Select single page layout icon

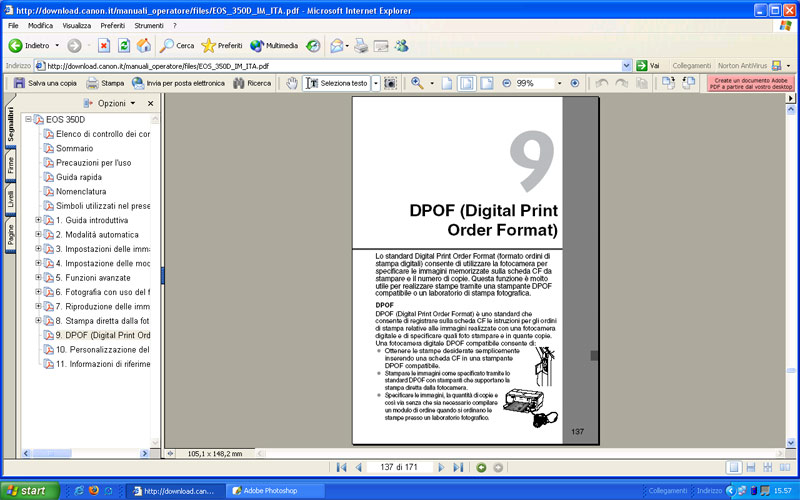click(734, 467)
